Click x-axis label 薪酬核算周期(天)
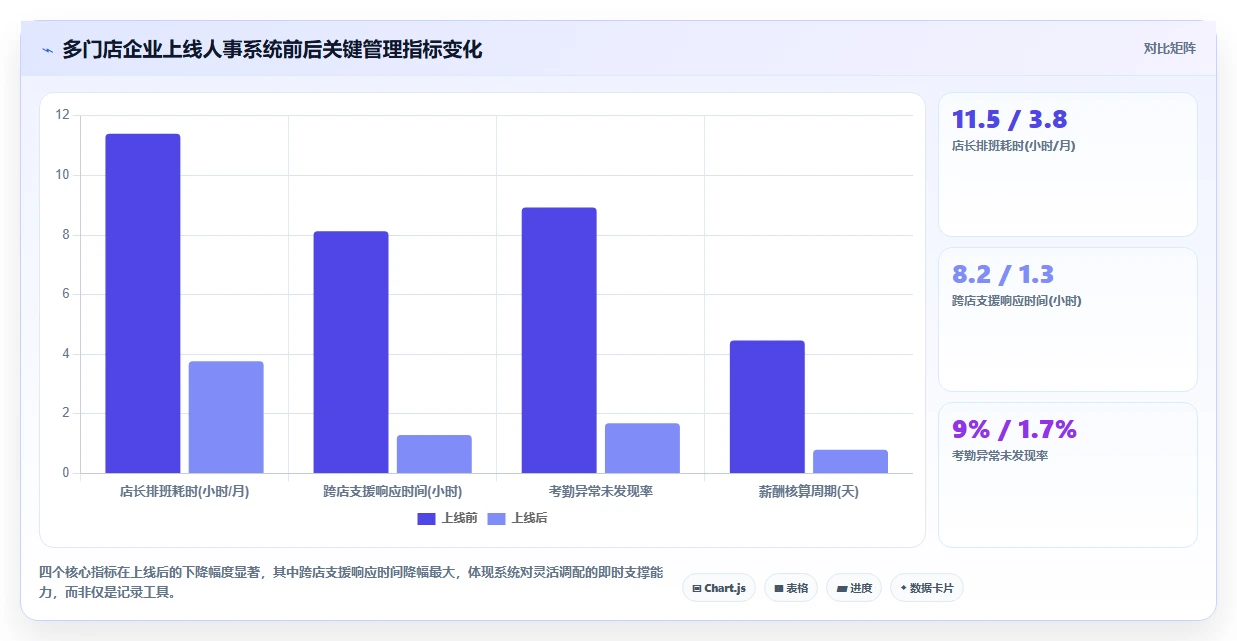 [808, 491]
